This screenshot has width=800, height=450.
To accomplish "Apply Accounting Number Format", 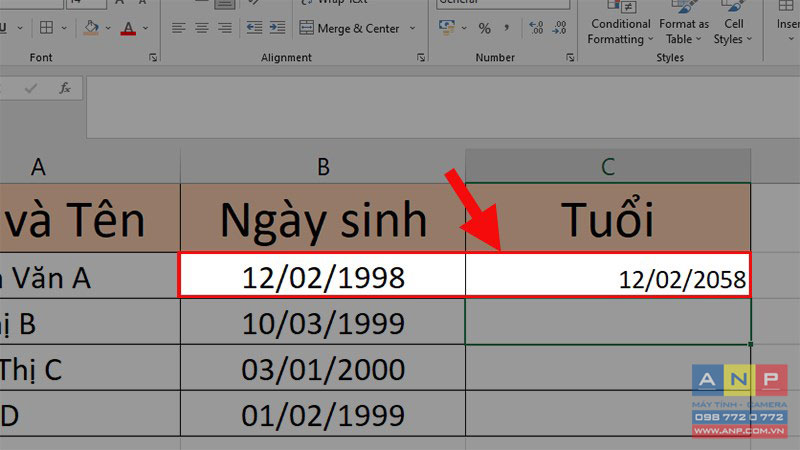I will pyautogui.click(x=446, y=27).
